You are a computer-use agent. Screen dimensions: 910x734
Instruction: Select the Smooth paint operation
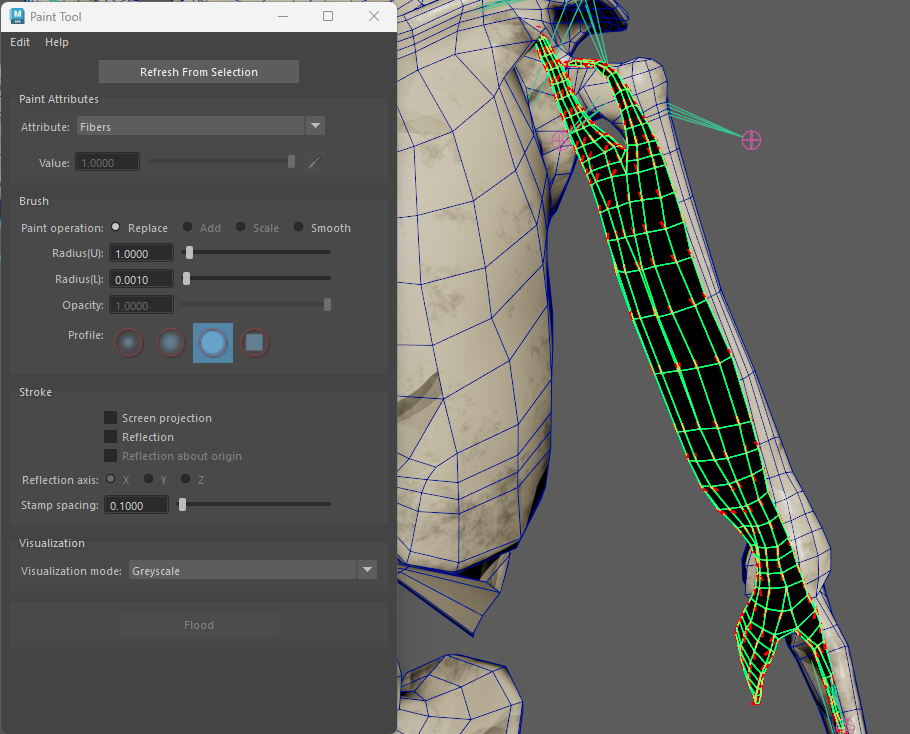297,228
